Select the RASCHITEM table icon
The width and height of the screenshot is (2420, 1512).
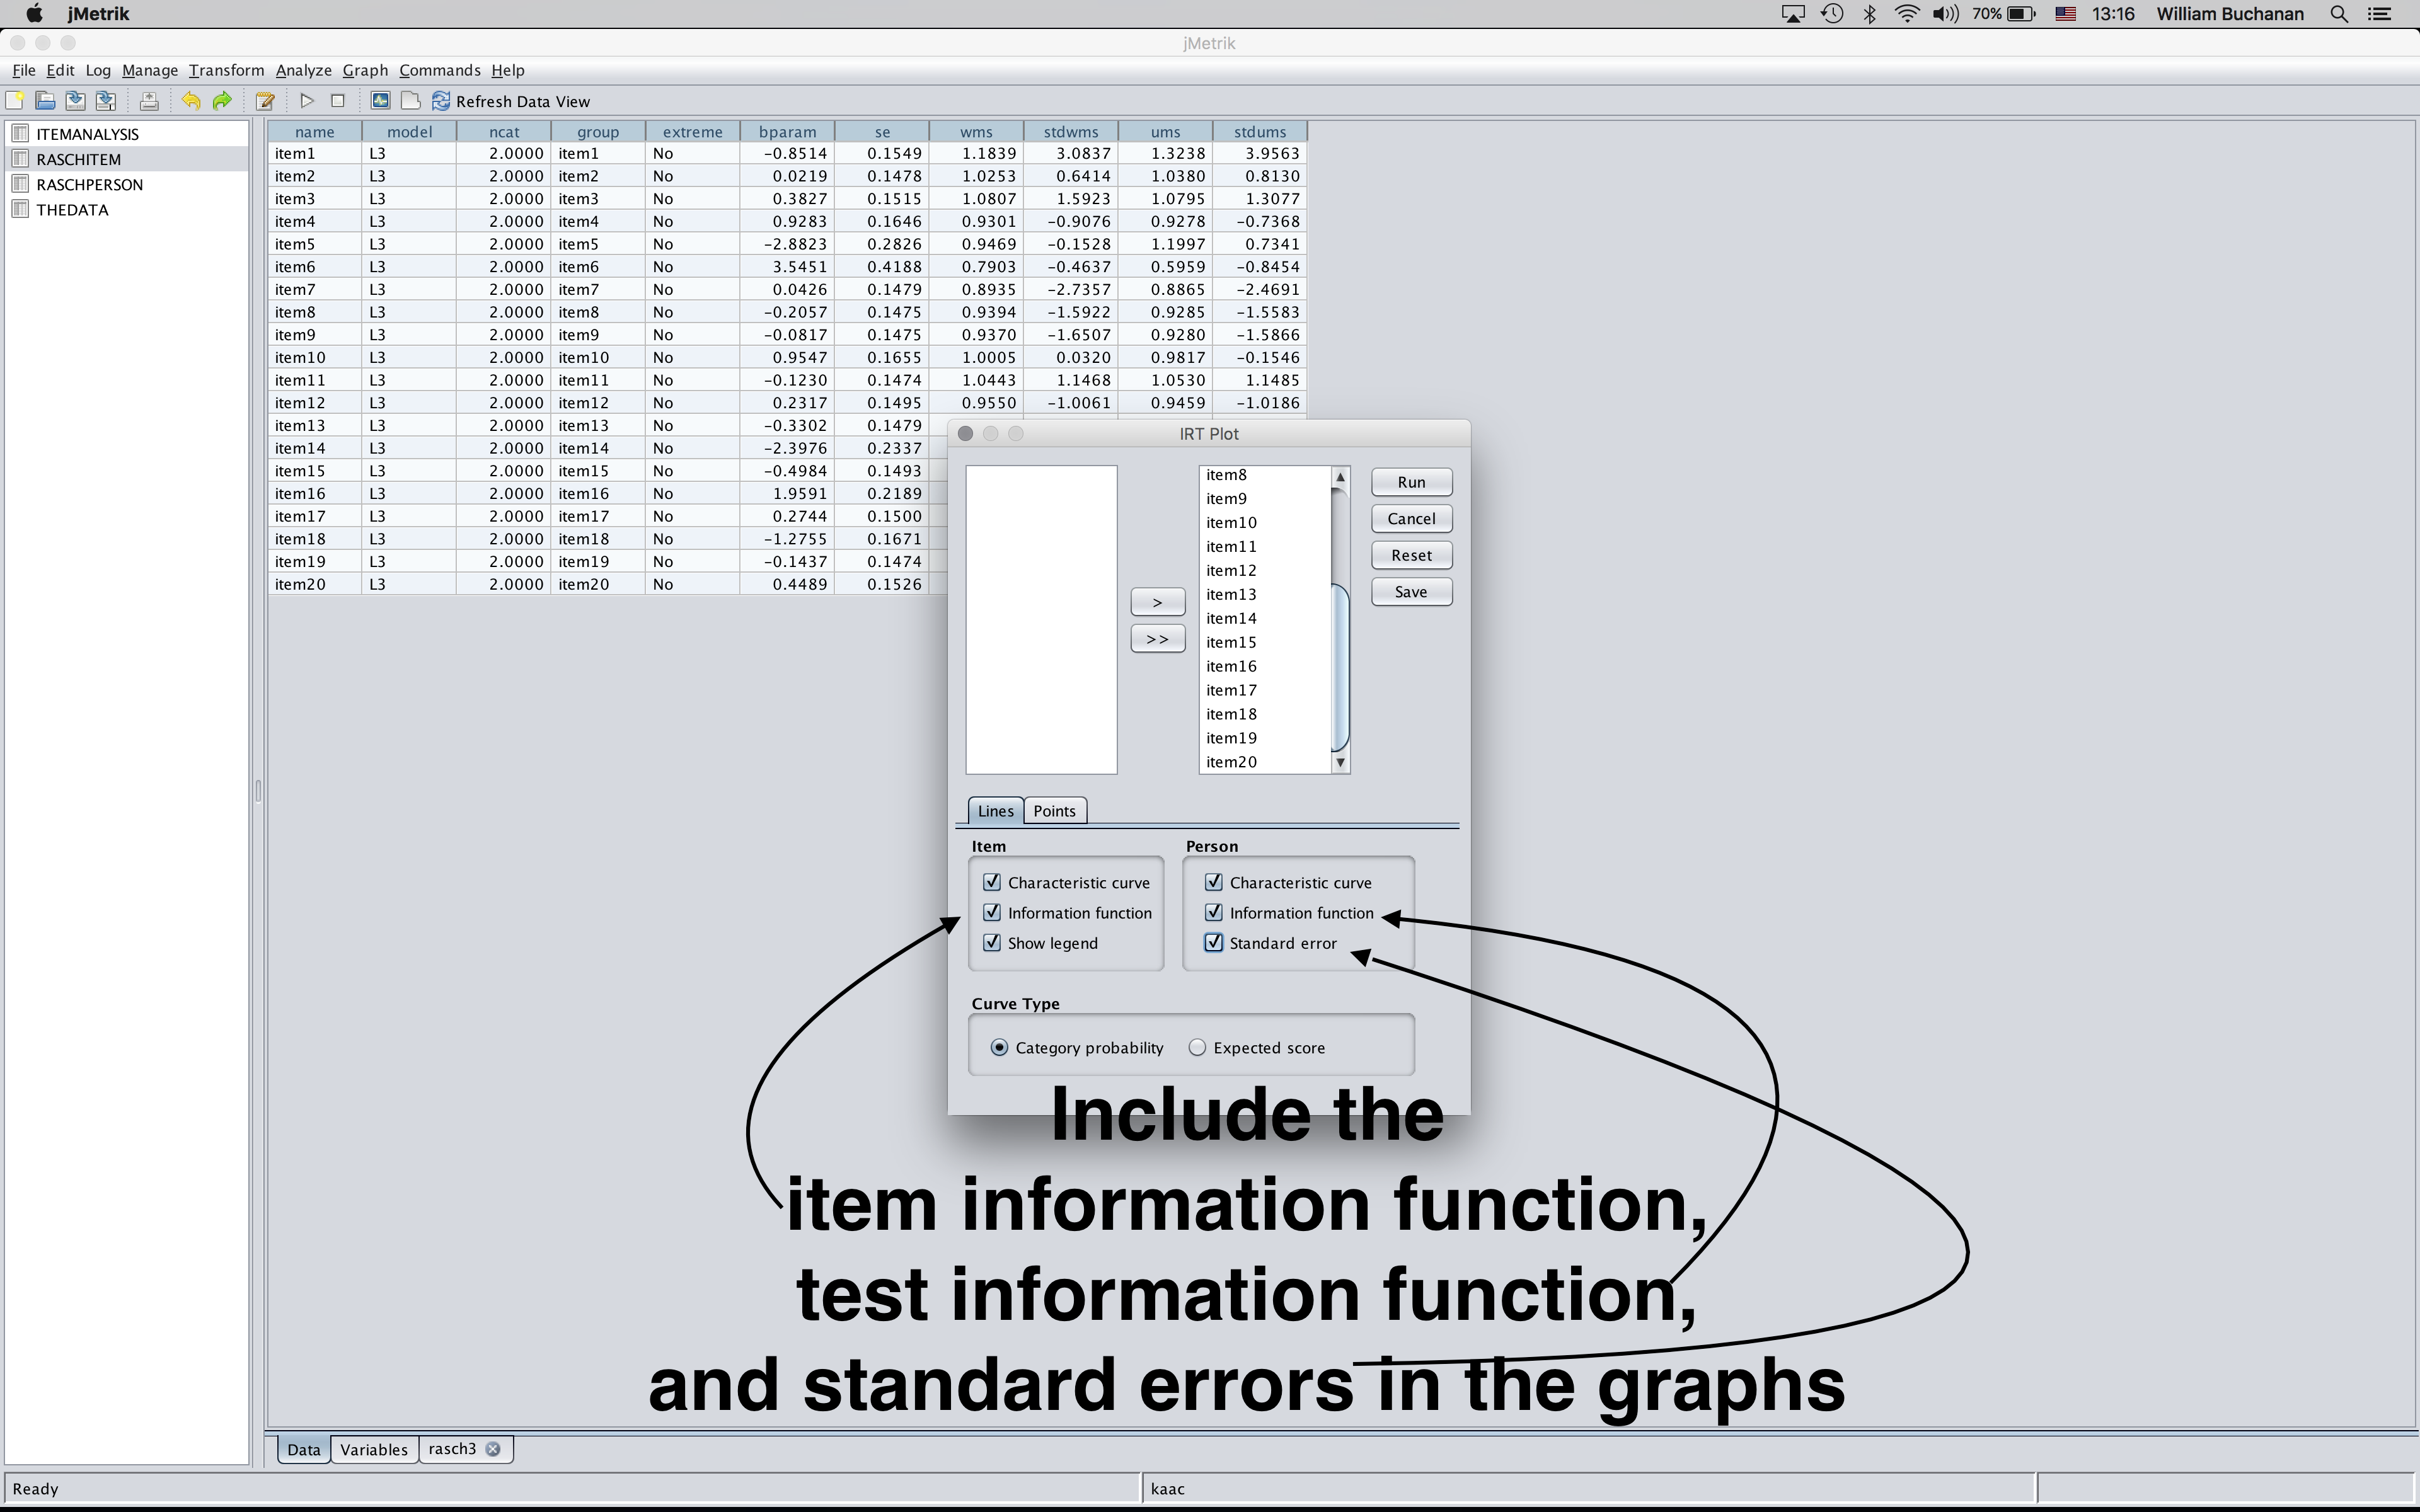[20, 158]
